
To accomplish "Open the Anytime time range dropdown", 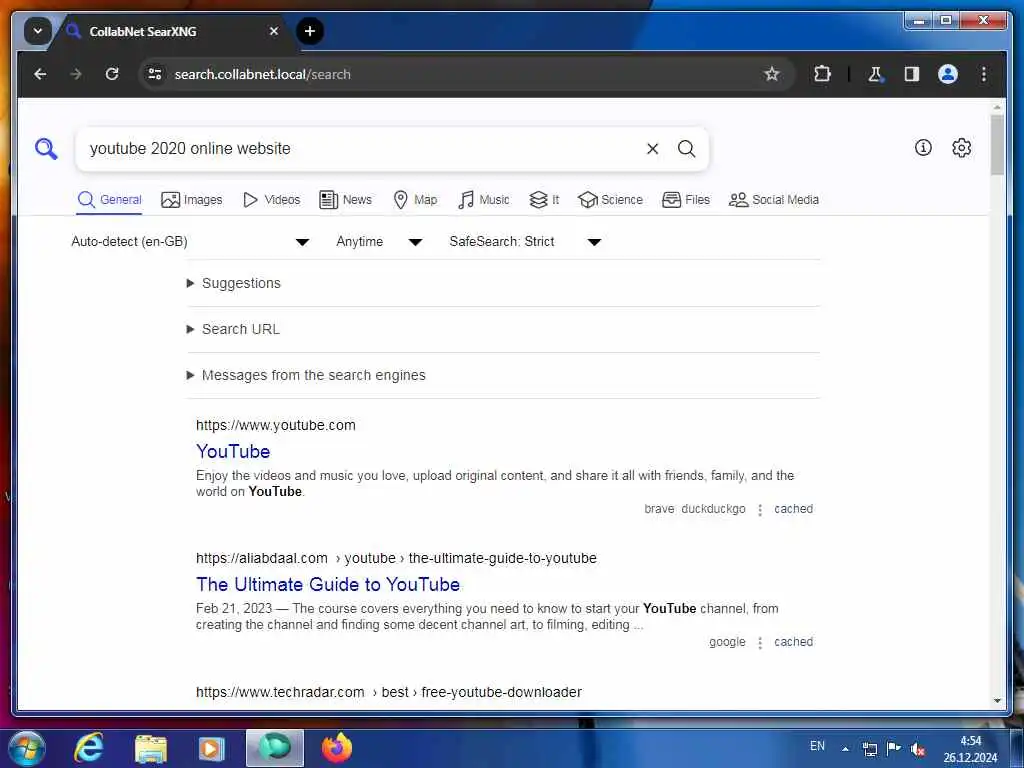I will 379,242.
